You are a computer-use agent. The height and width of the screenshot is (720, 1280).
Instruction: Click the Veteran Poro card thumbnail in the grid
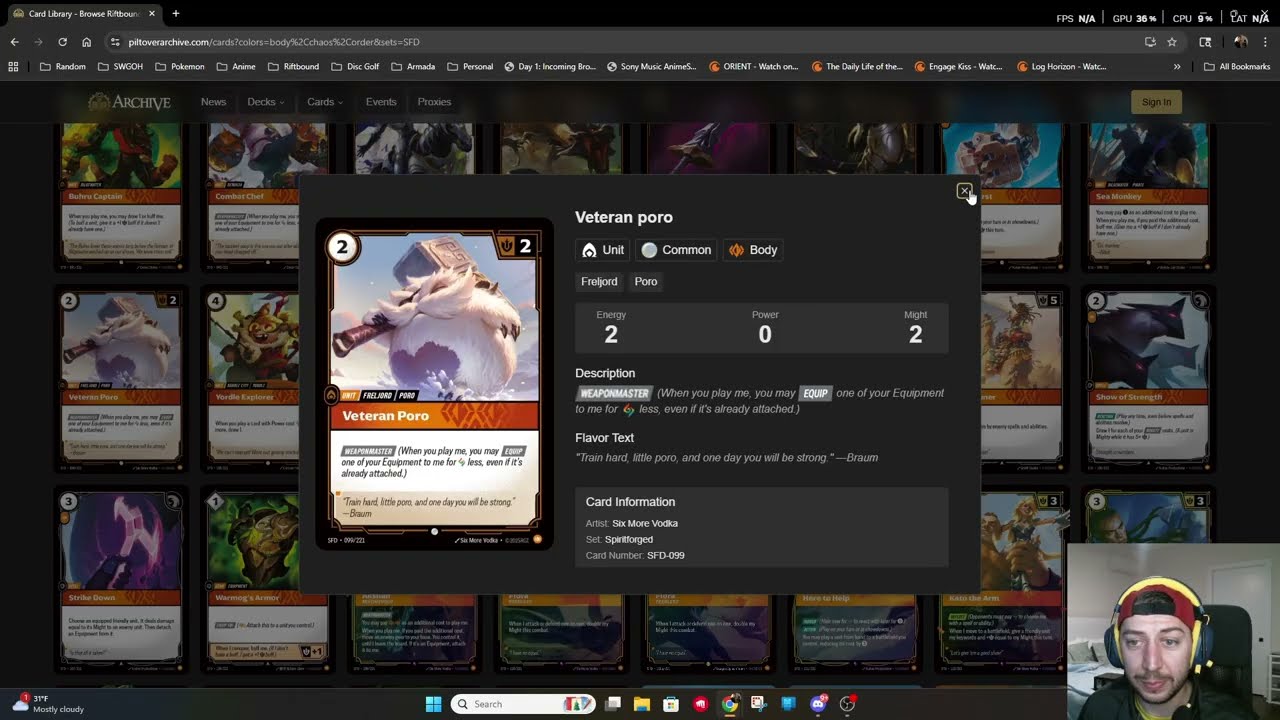(121, 380)
